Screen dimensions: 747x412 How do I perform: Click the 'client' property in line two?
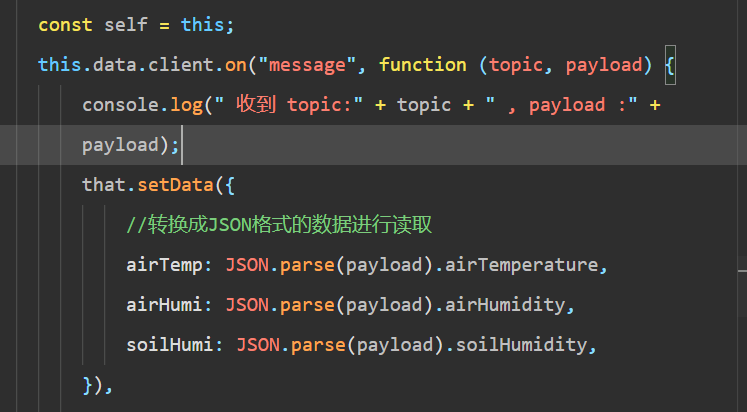tap(181, 65)
